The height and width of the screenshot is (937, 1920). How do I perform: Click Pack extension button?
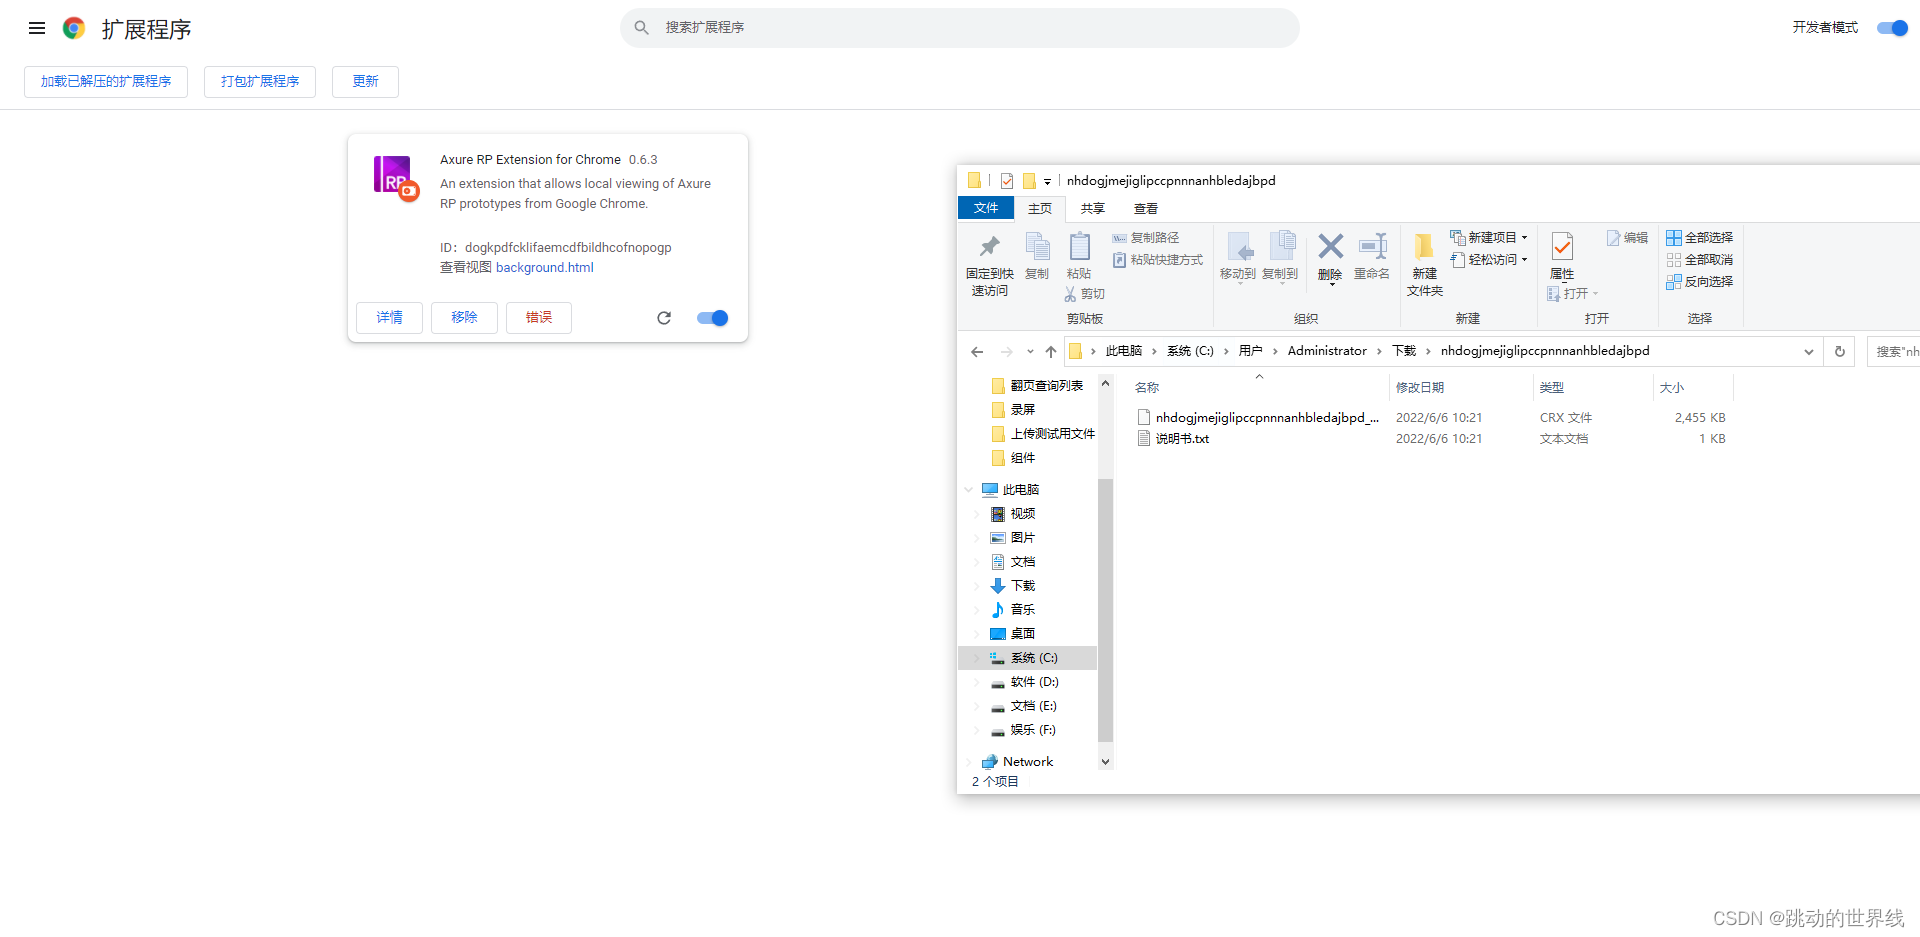tap(260, 82)
